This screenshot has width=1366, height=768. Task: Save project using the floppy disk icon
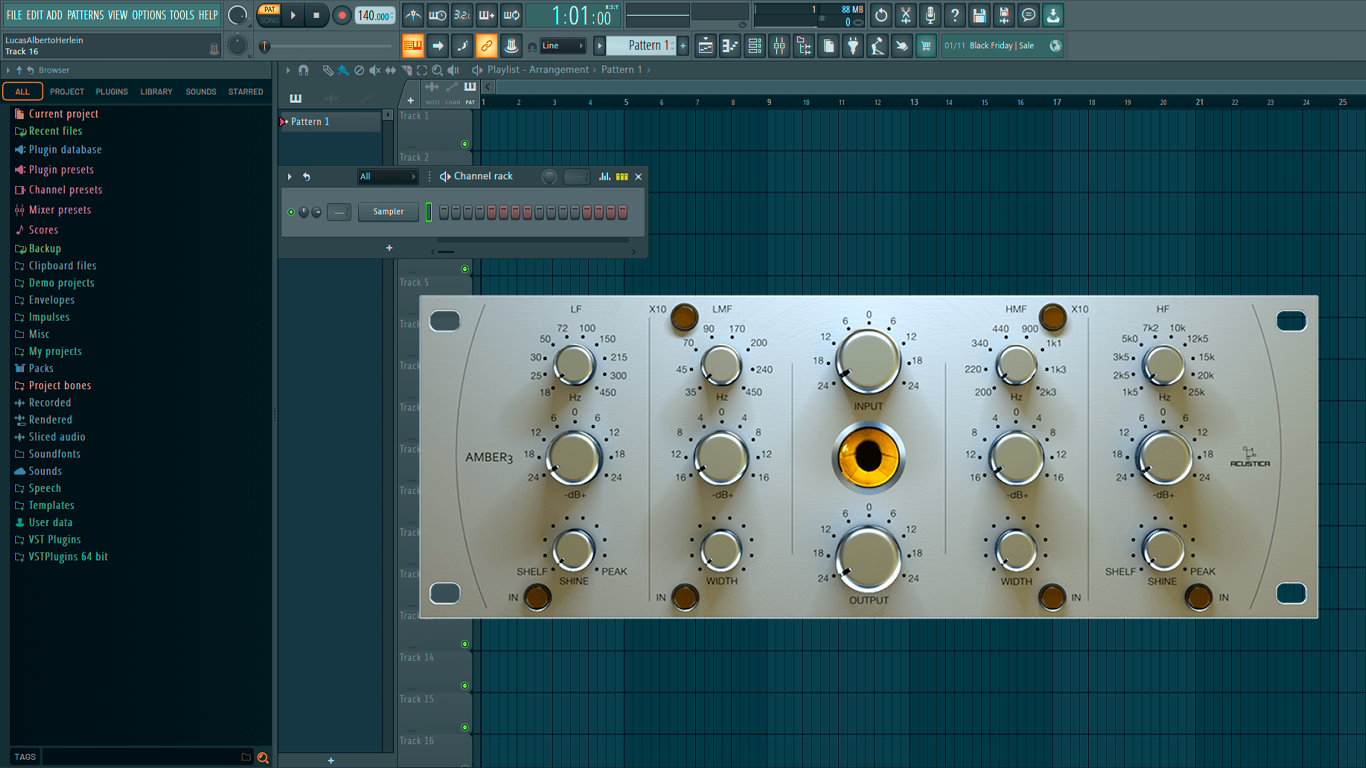(979, 15)
